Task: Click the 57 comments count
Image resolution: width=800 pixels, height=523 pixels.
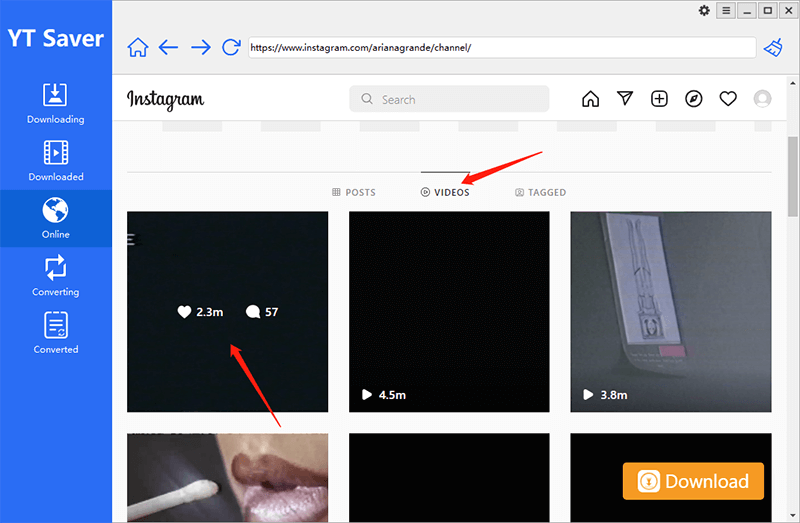Action: point(262,312)
